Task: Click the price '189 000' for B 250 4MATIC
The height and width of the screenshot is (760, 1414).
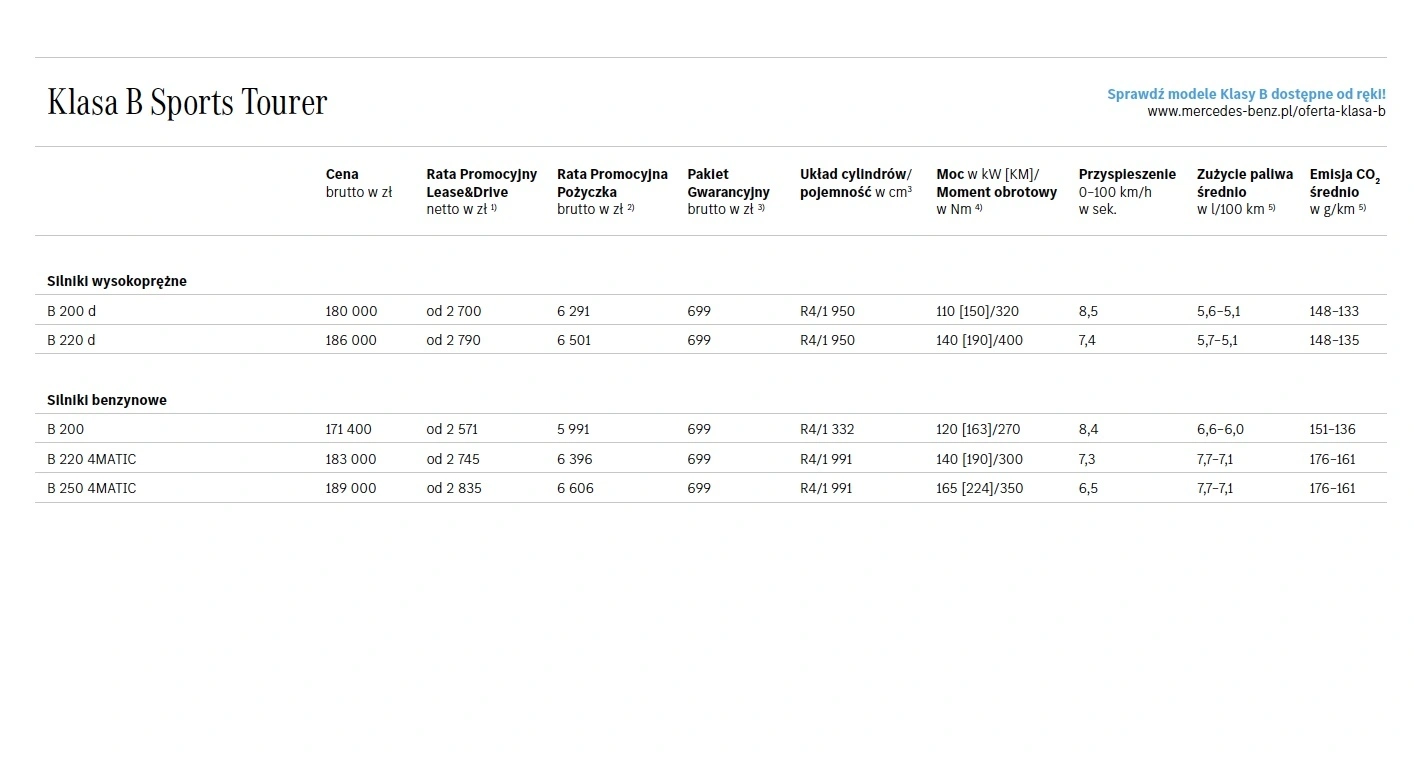Action: pyautogui.click(x=351, y=488)
